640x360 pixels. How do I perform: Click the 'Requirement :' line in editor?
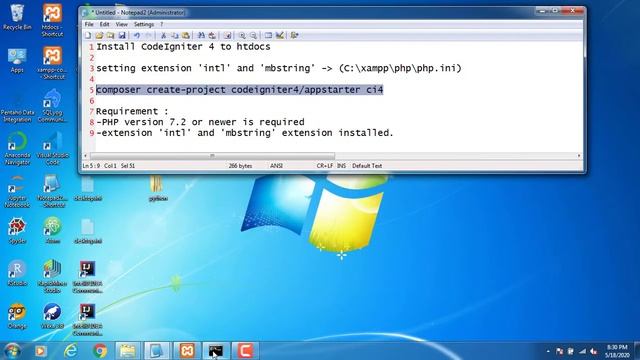pos(132,111)
